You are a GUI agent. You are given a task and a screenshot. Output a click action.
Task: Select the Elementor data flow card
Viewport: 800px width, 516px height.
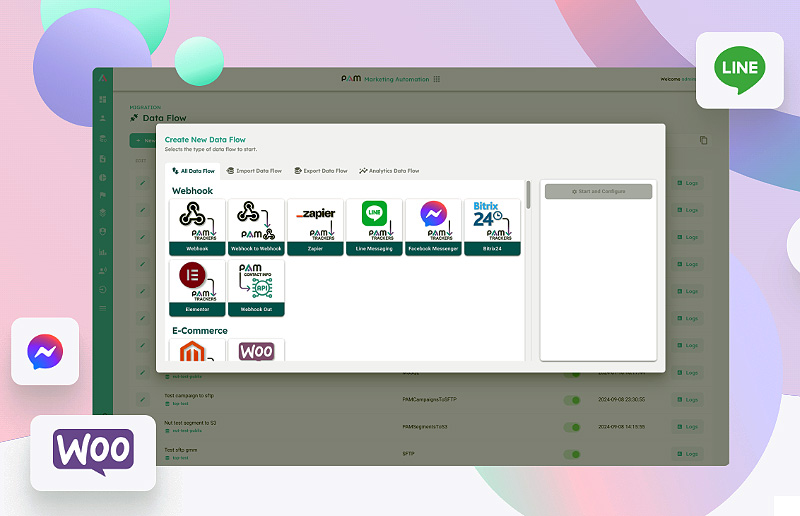(x=197, y=288)
